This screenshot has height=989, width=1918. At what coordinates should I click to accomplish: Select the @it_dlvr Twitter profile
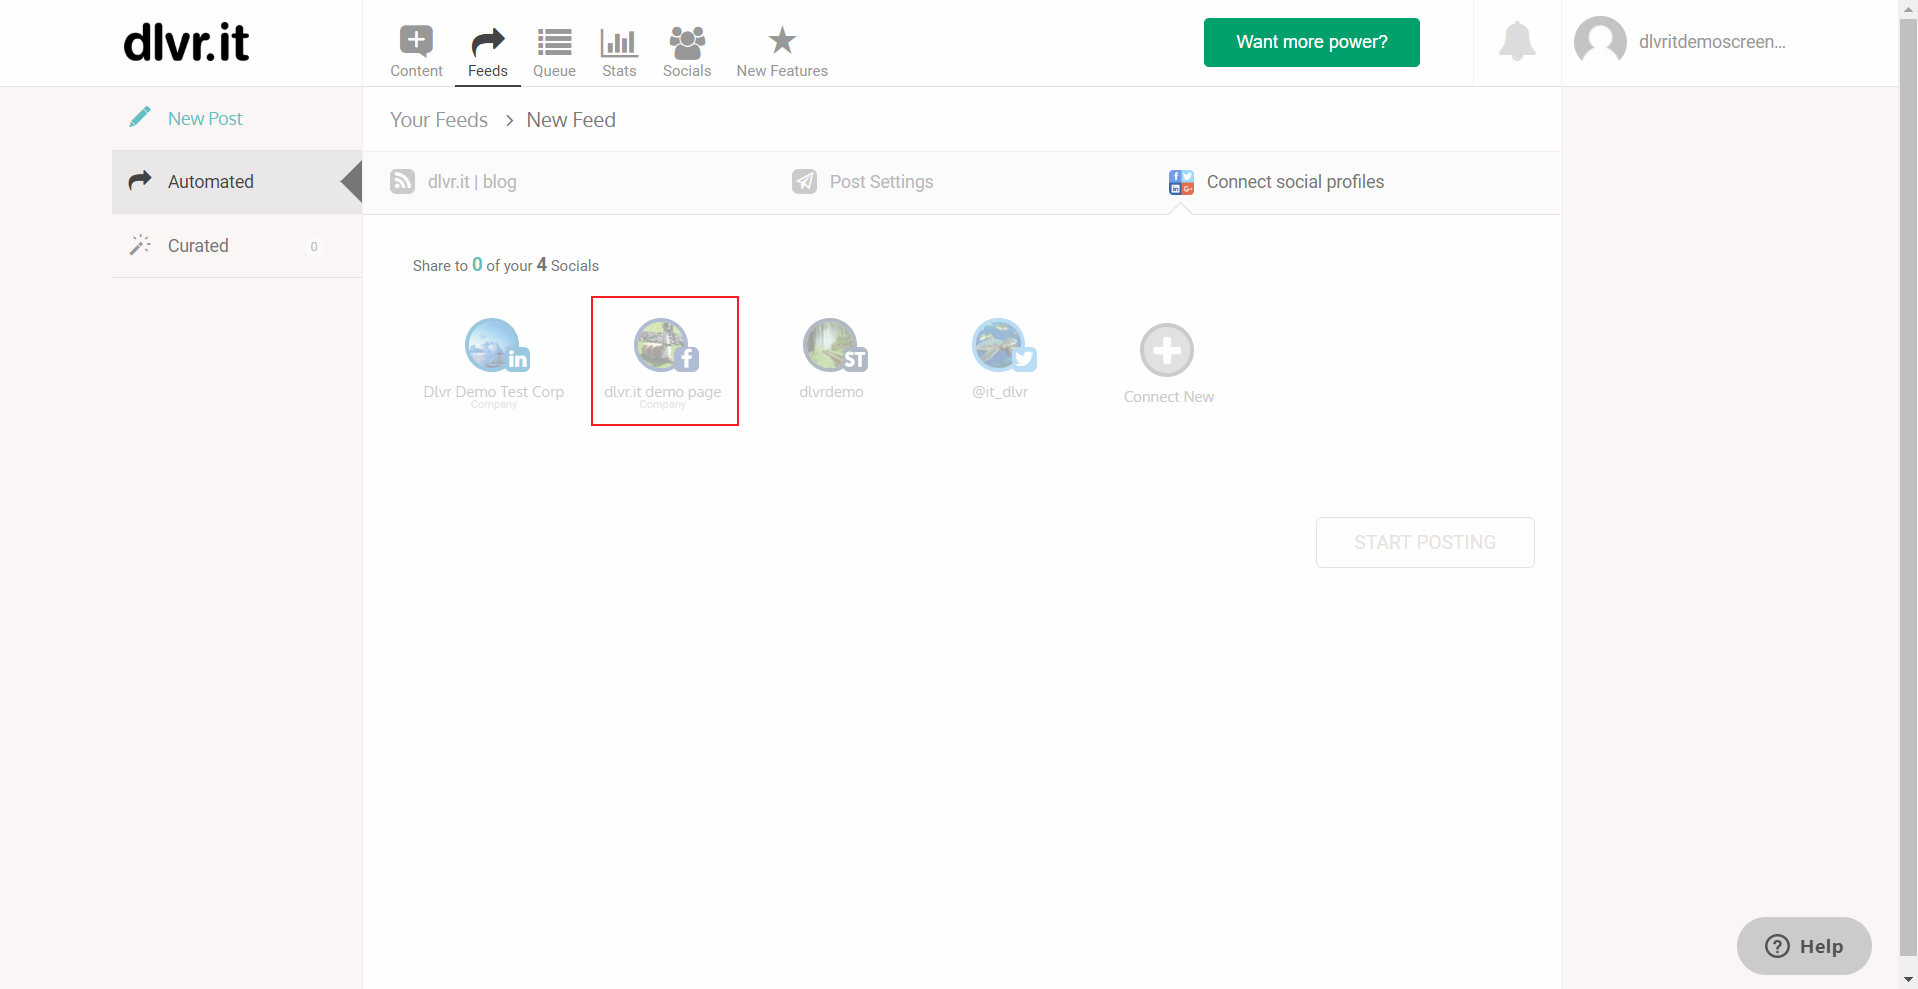pos(1001,361)
